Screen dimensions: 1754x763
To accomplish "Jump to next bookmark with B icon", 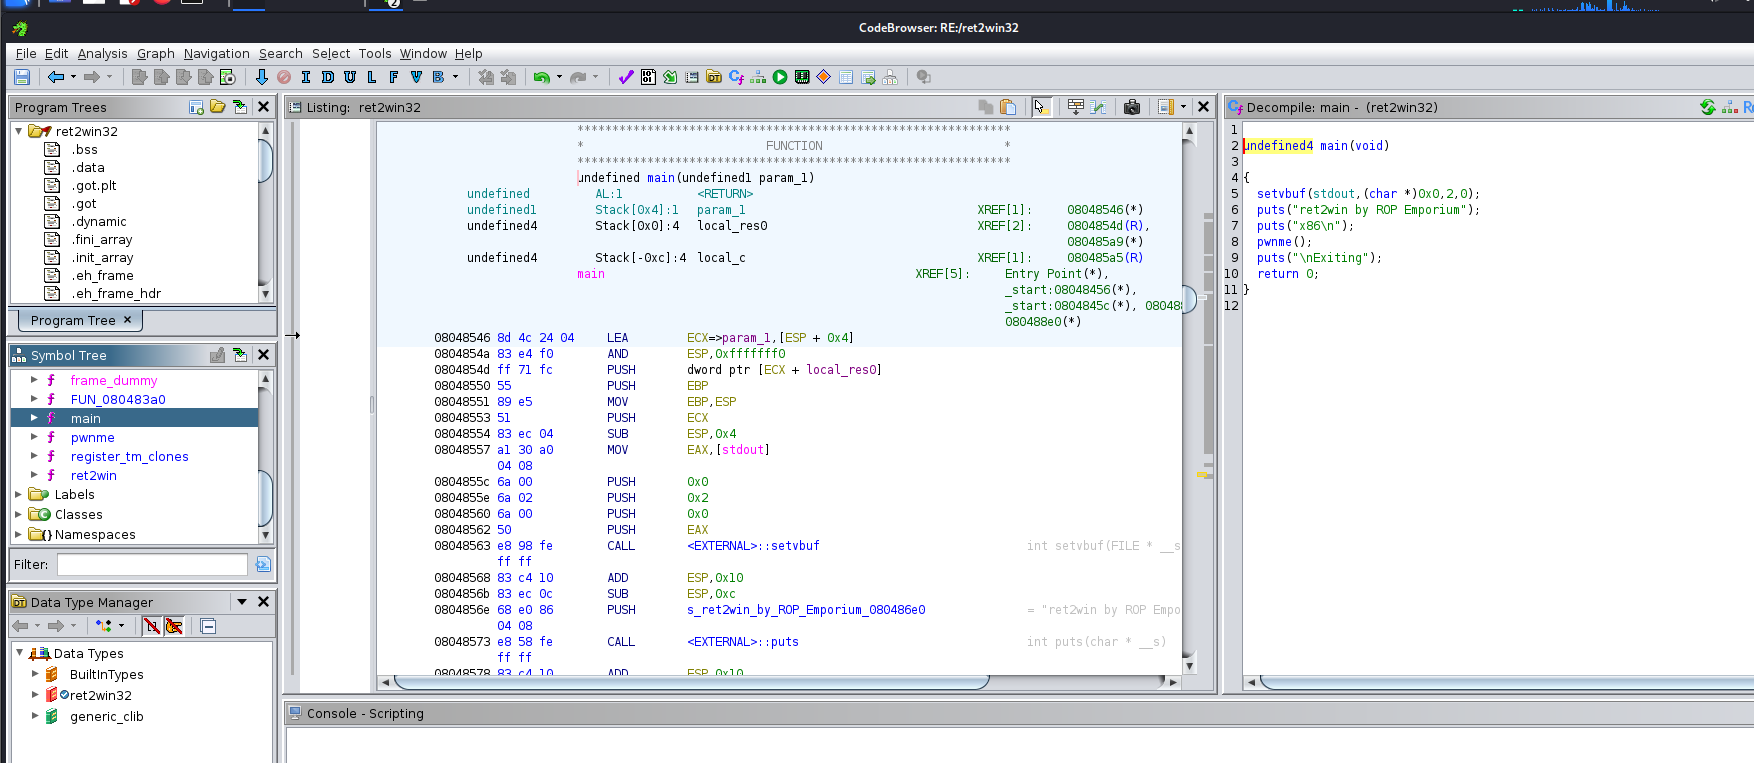I will pyautogui.click(x=438, y=77).
